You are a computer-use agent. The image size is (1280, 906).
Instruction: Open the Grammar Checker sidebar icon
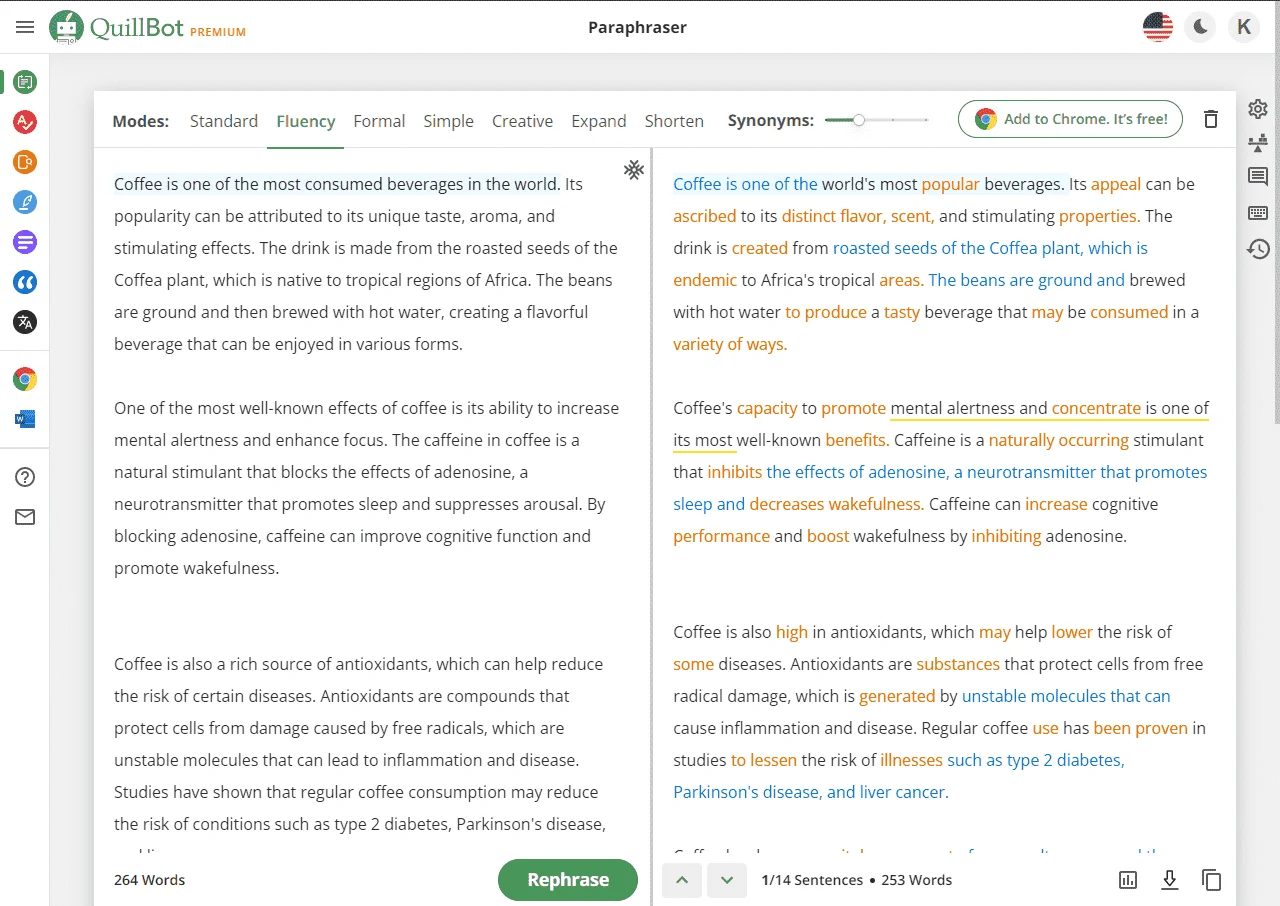[25, 122]
